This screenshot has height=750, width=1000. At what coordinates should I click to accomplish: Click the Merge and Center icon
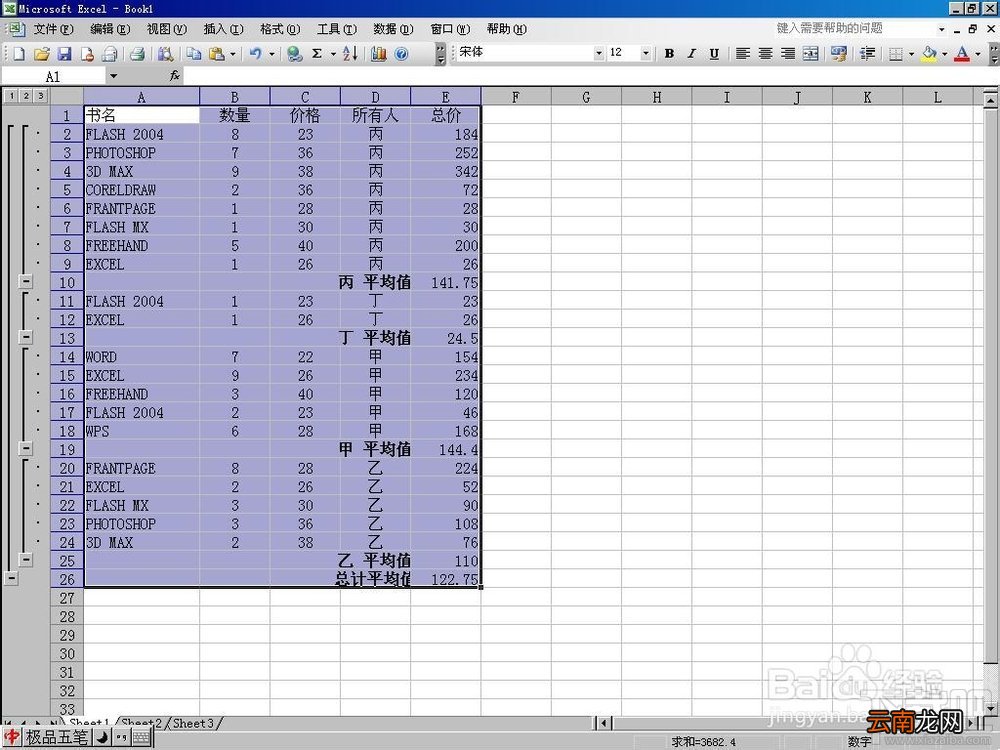[811, 54]
